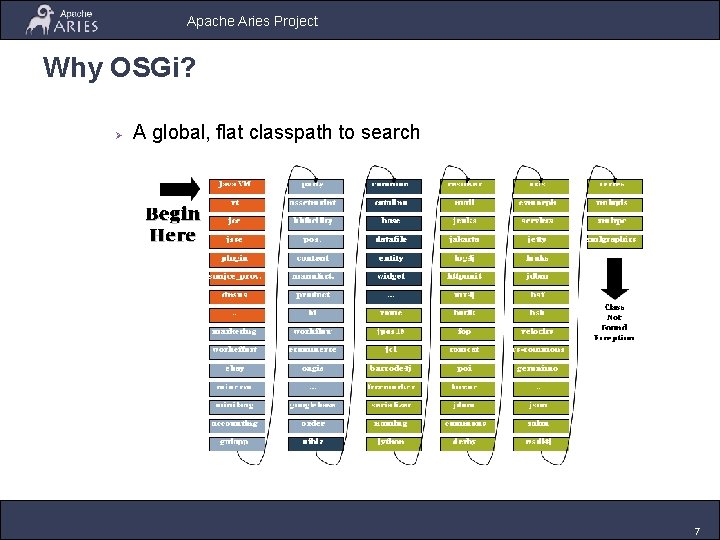Viewport: 720px width, 540px height.
Task: Click the bullet text 'A global, flat classpath to search'
Action: click(x=276, y=132)
